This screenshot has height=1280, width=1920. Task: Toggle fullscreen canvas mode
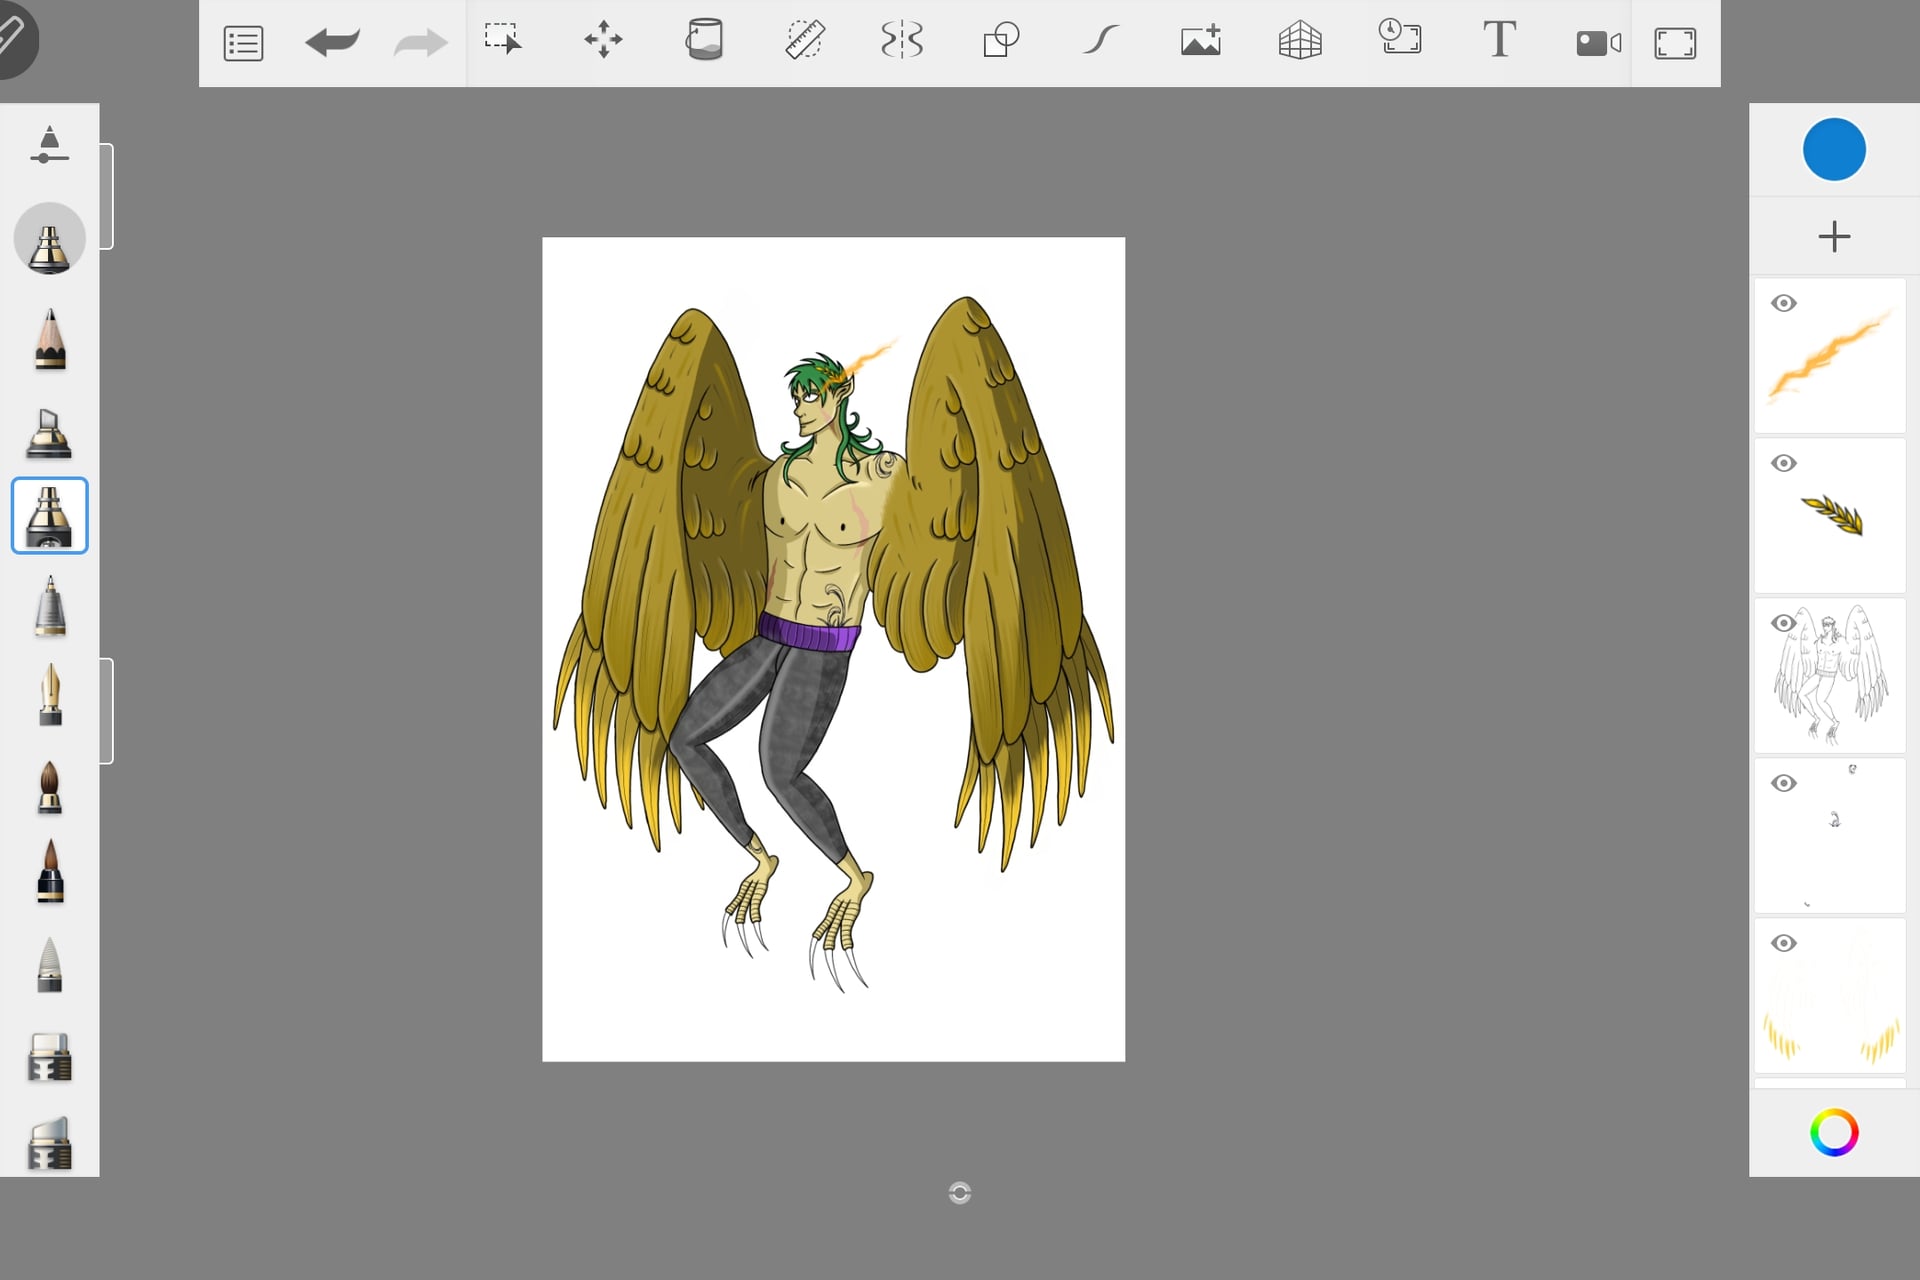point(1675,43)
